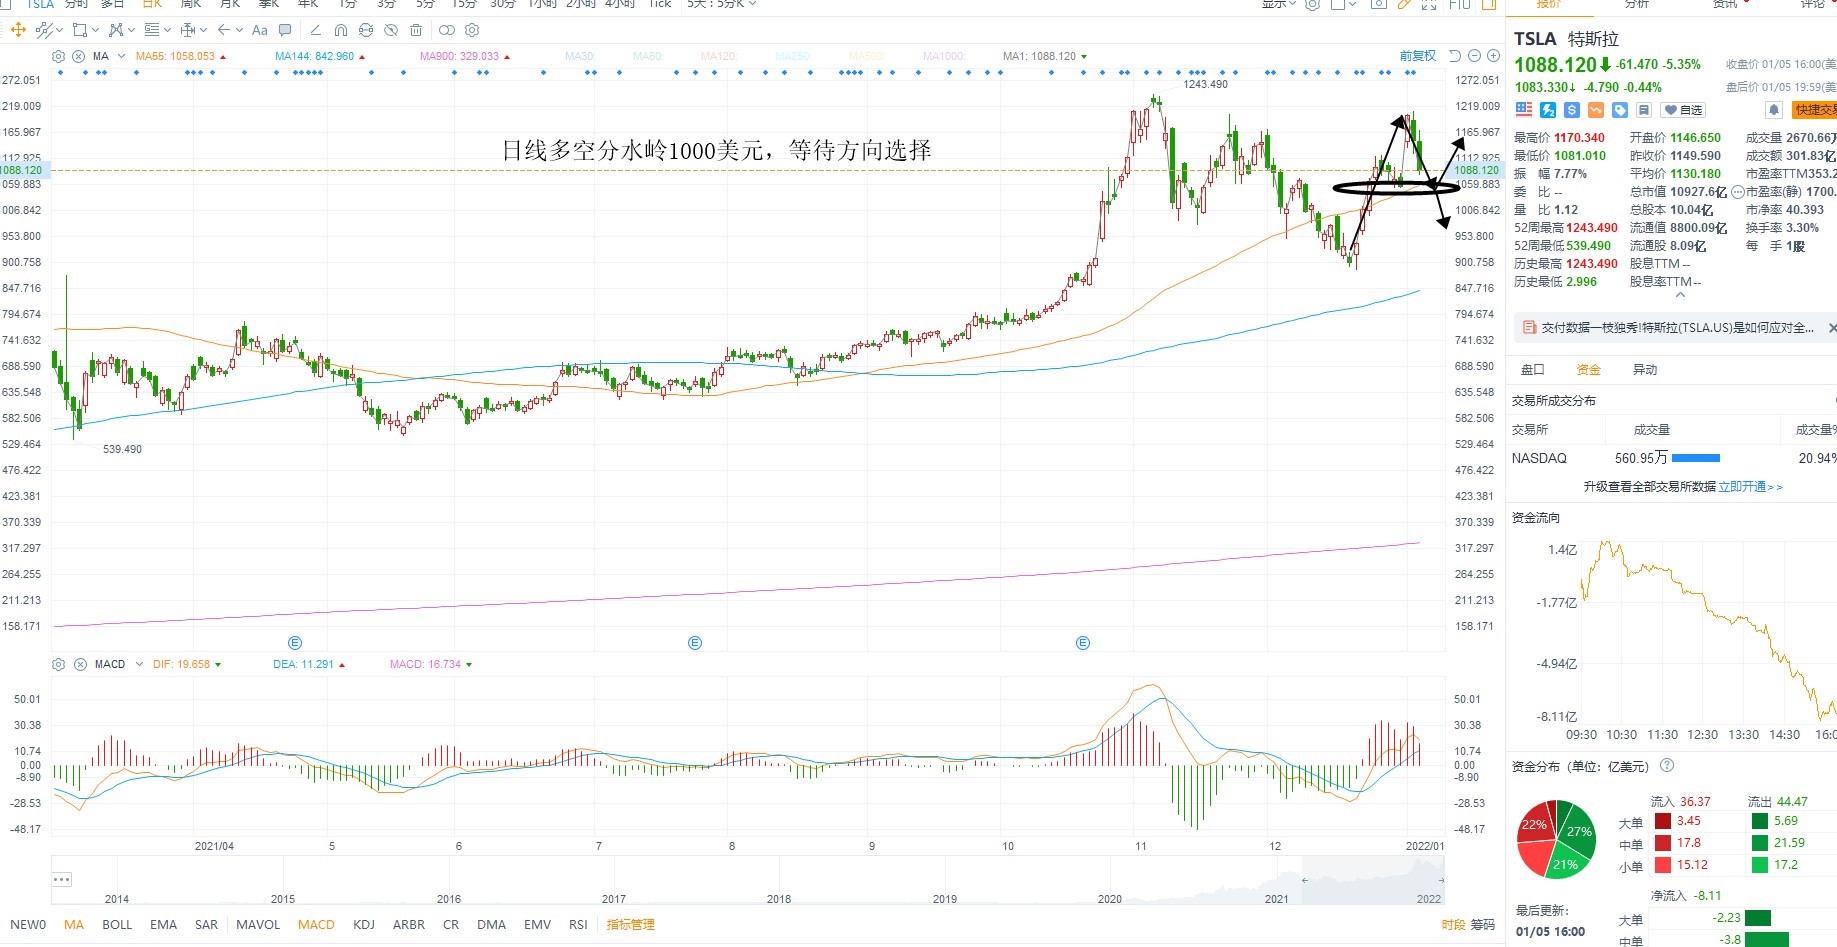Screen dimensions: 1837x947
Task: Remove the MA indicator with its X icon
Action: (x=79, y=56)
